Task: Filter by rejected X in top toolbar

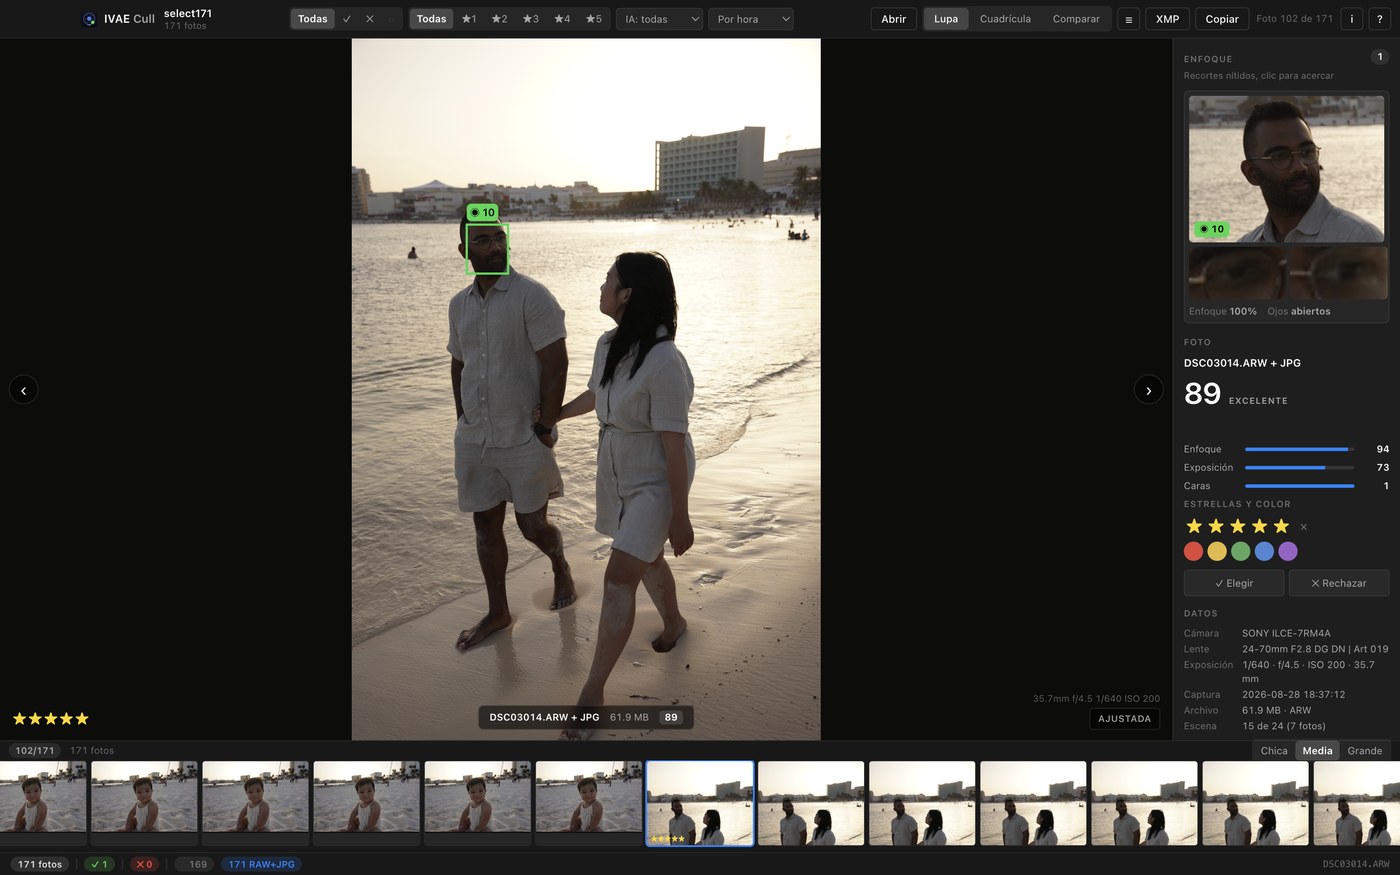Action: [369, 19]
